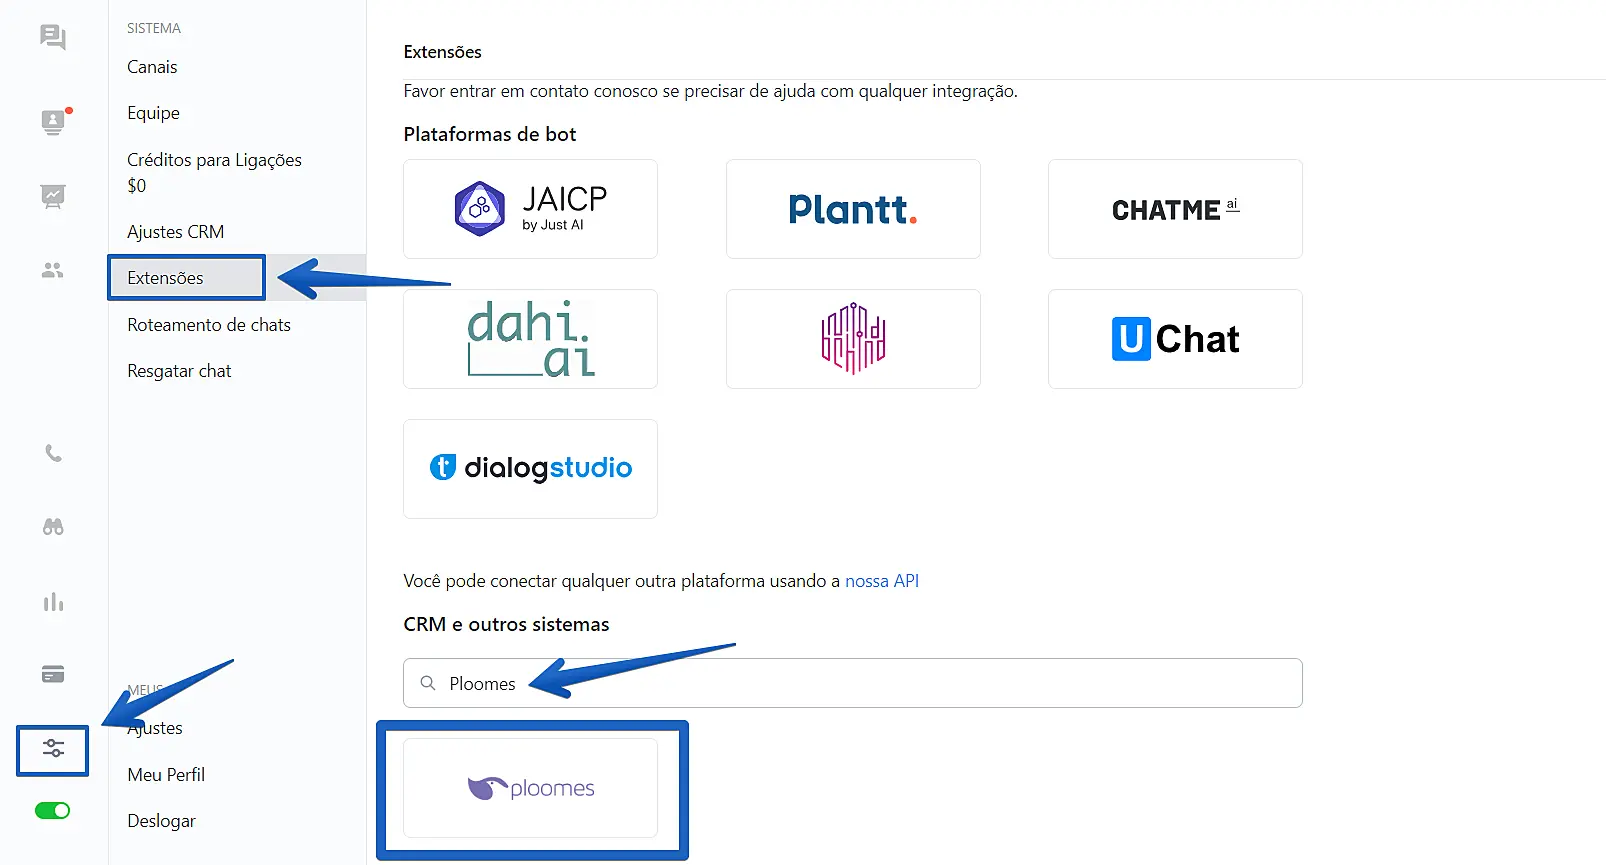Click the phone calls icon
This screenshot has height=865, width=1606.
point(53,454)
